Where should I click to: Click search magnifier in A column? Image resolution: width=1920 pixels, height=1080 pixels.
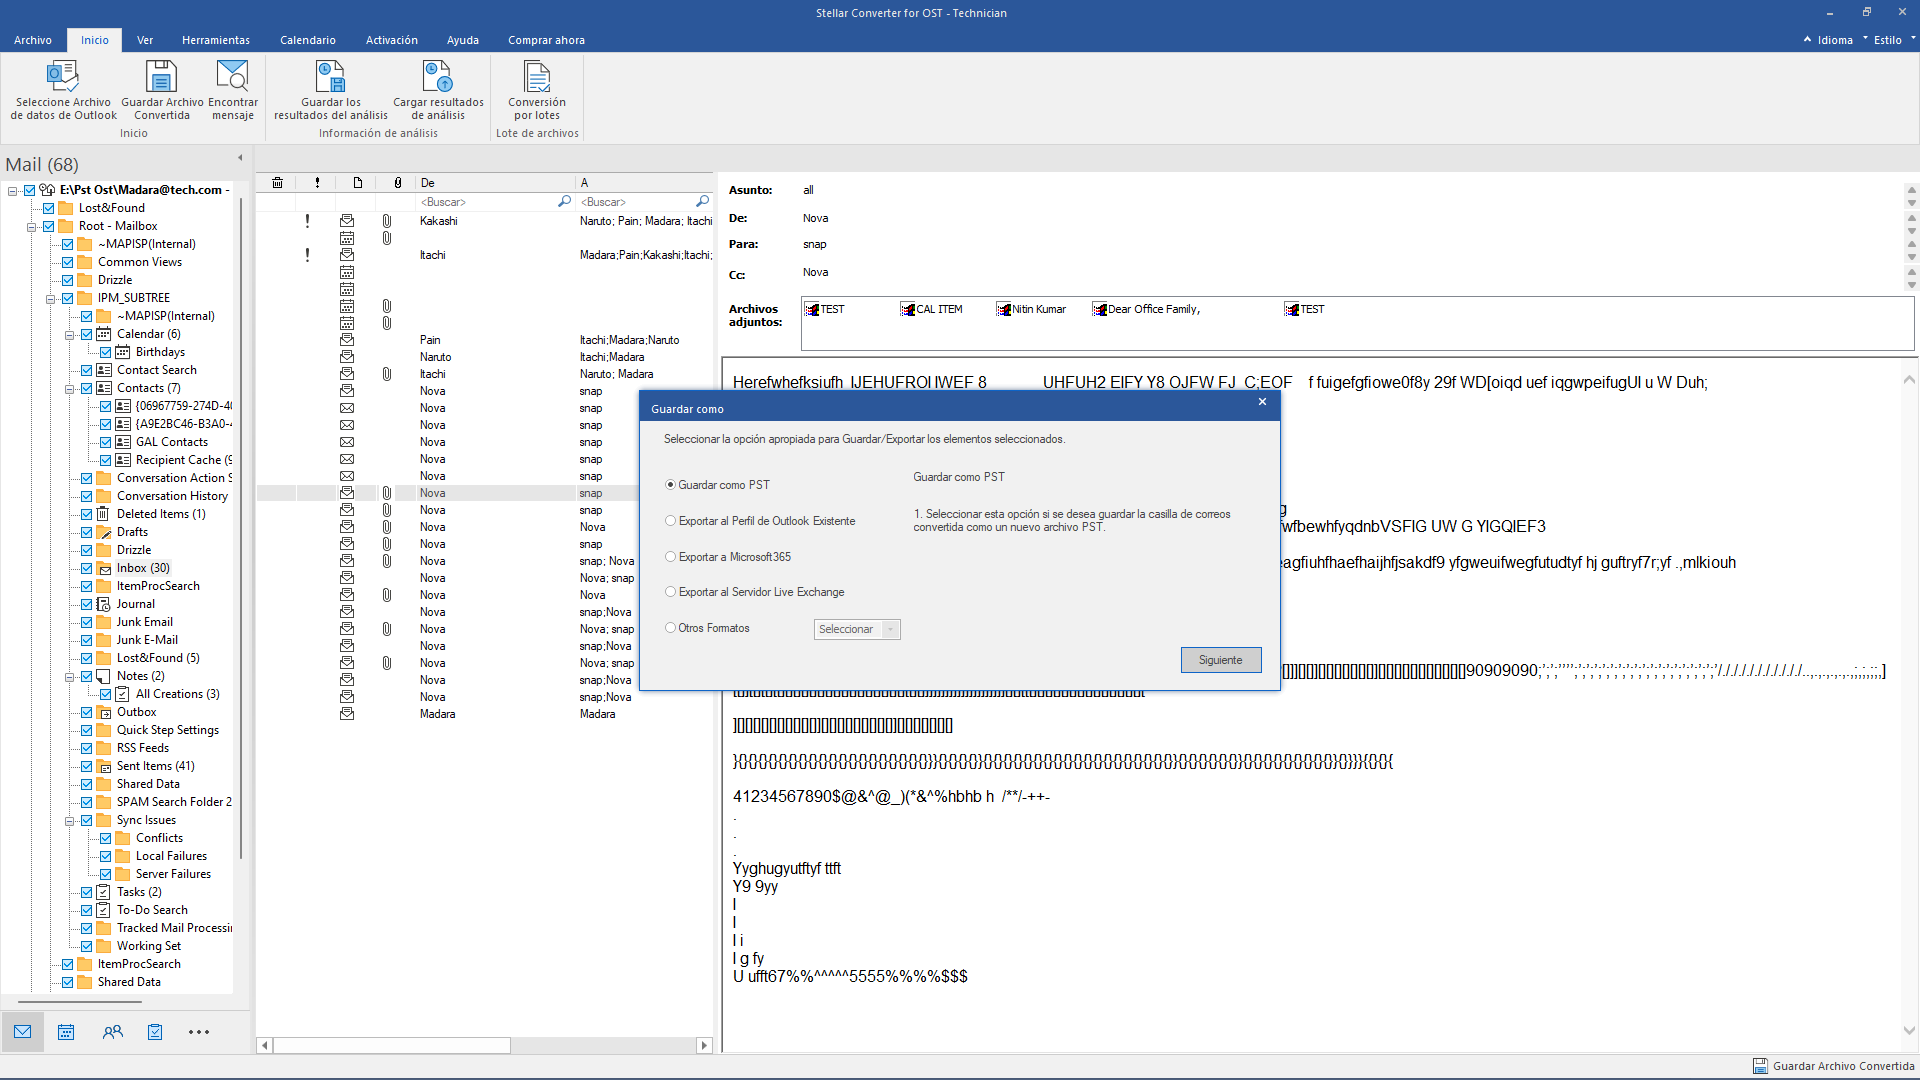[702, 201]
